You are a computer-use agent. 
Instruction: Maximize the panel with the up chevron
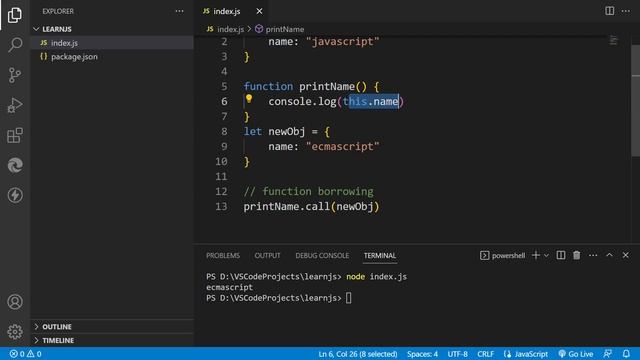pos(609,255)
